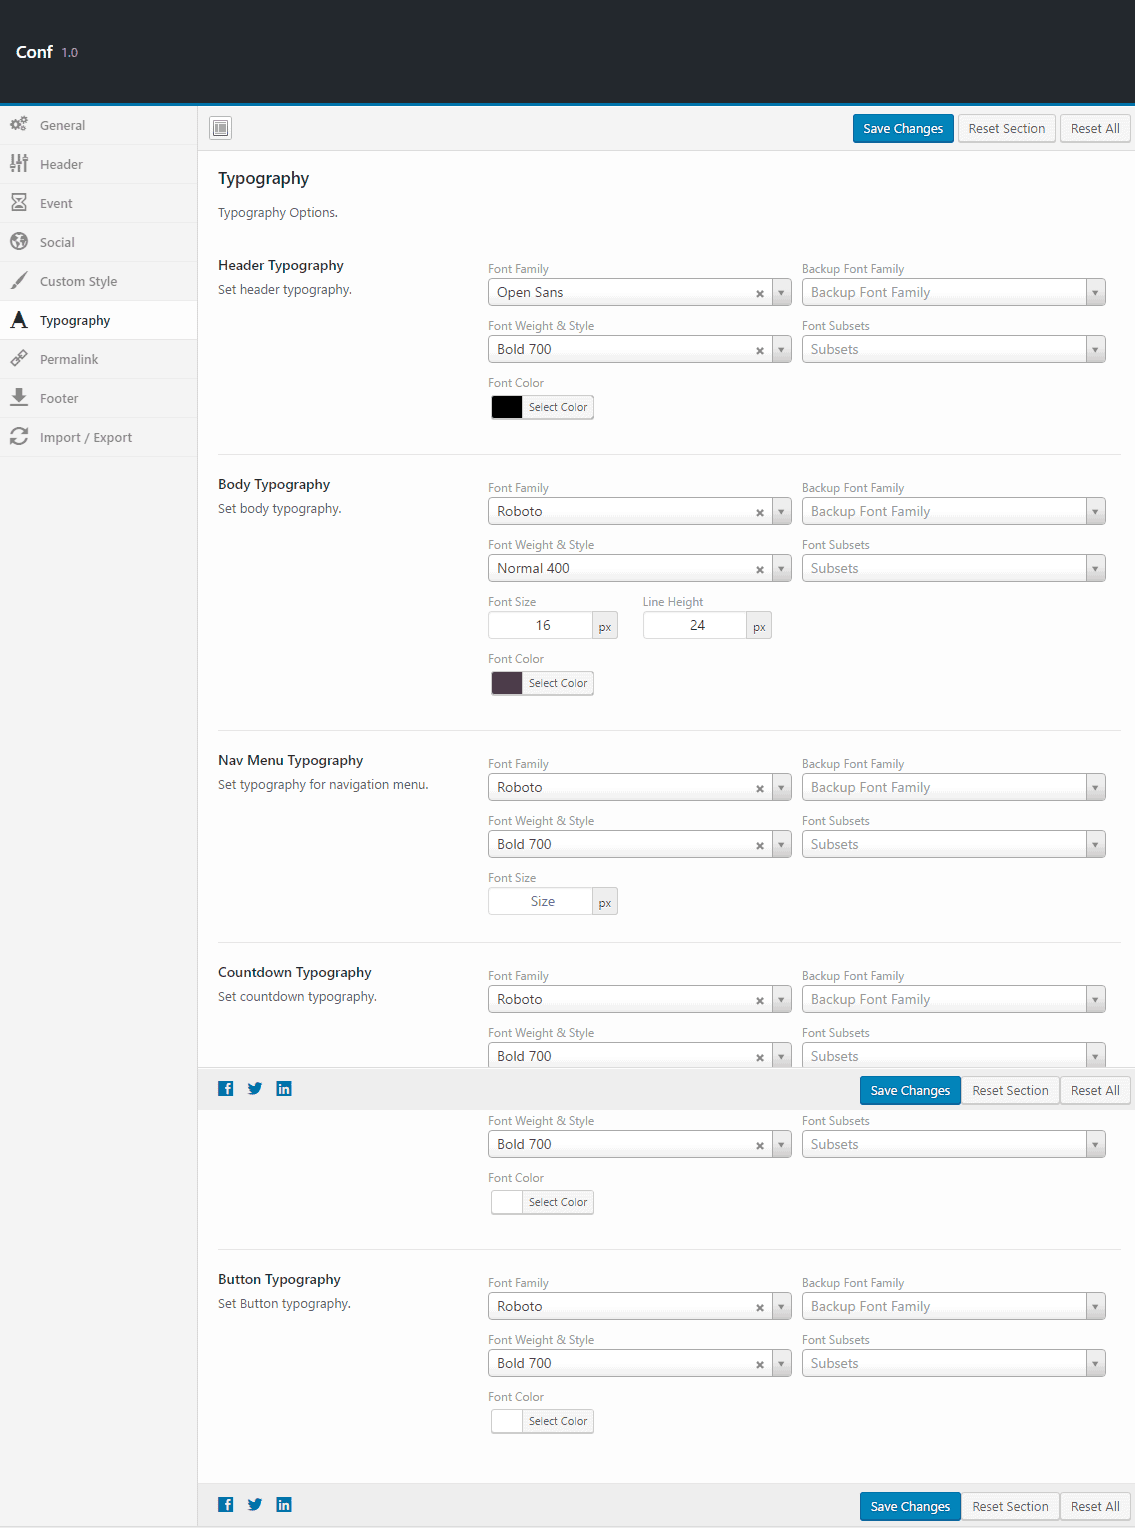The image size is (1135, 1528).
Task: Click the top Reset Section button
Action: coord(1006,129)
